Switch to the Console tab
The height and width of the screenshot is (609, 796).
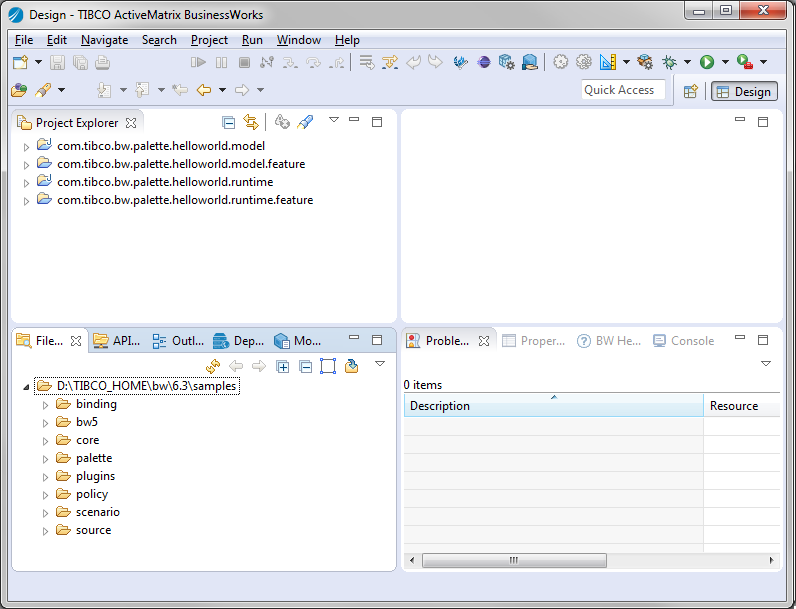tap(684, 341)
